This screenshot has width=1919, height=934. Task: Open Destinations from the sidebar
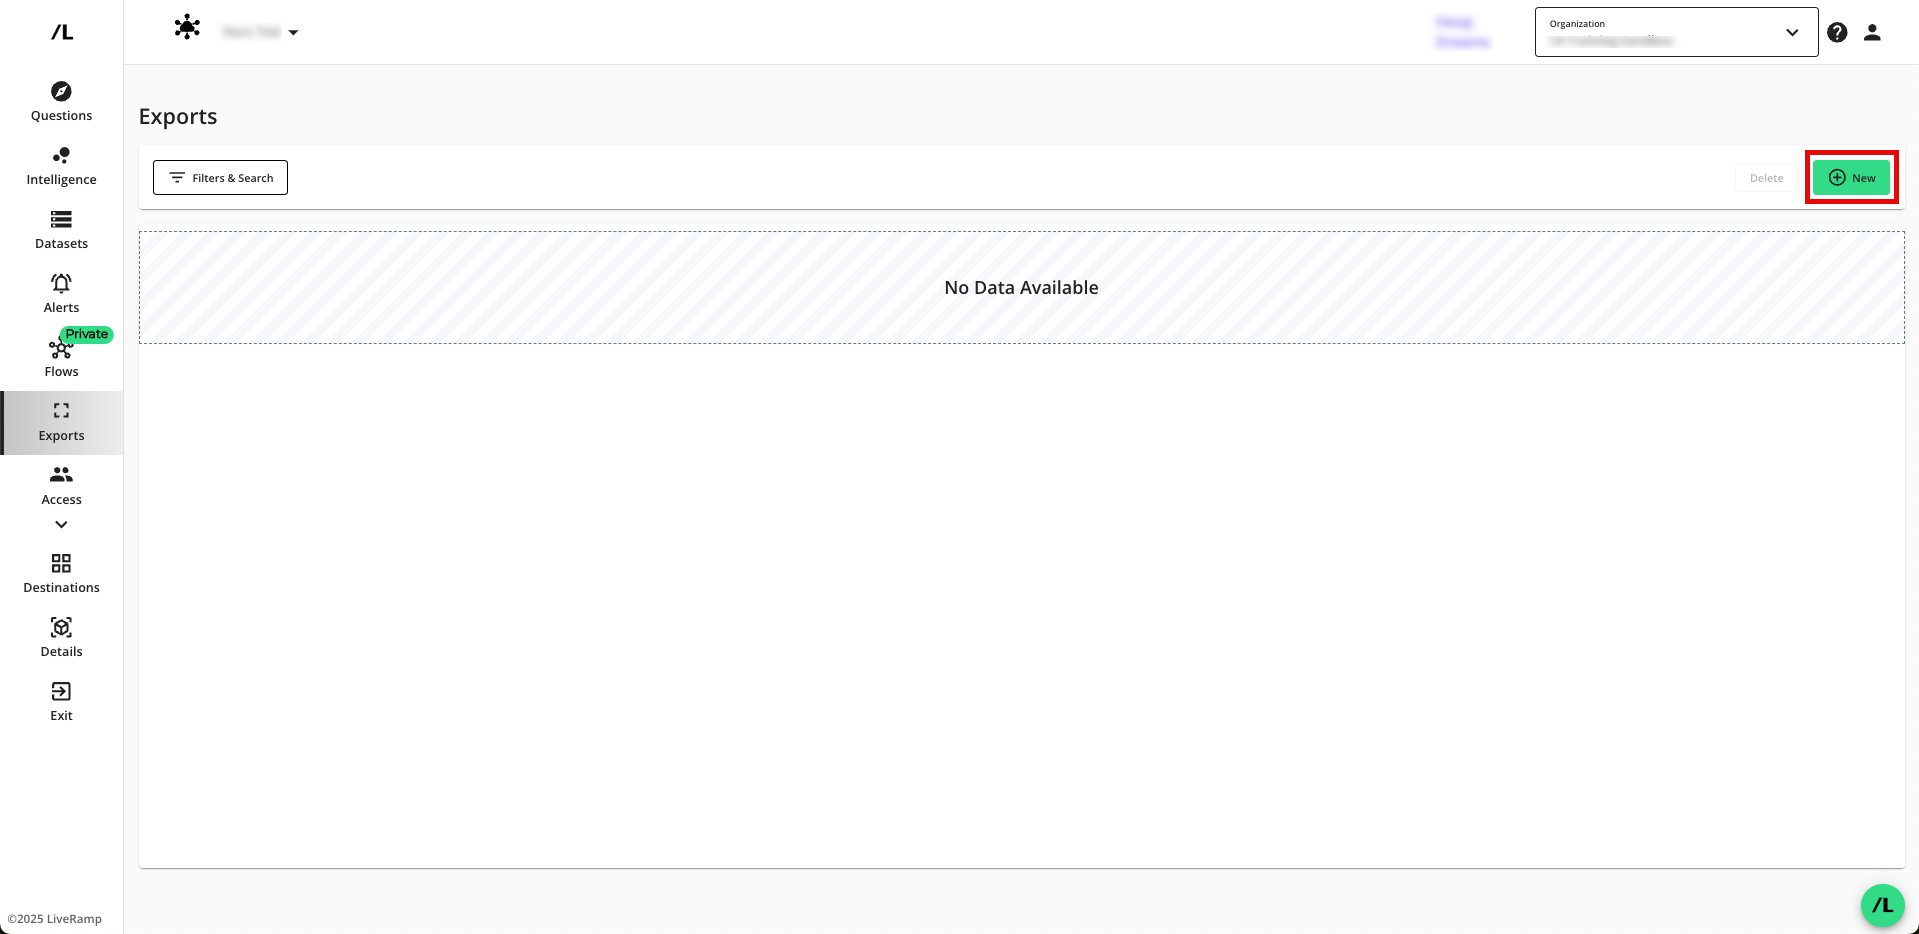pyautogui.click(x=61, y=574)
